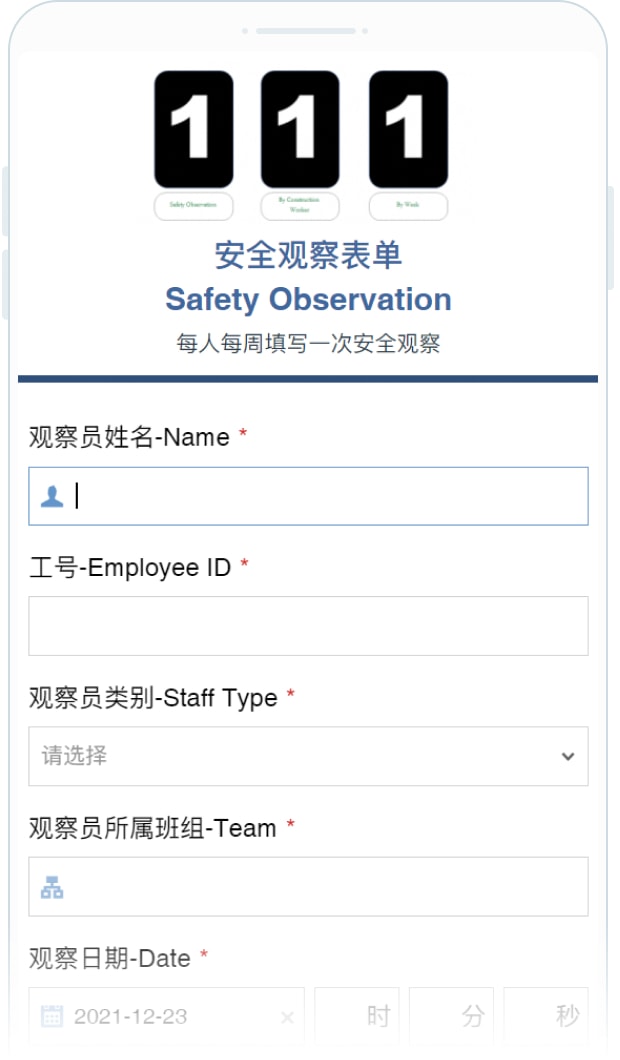
Task: Open the date picker showing 2021-12-23
Action: [160, 1017]
